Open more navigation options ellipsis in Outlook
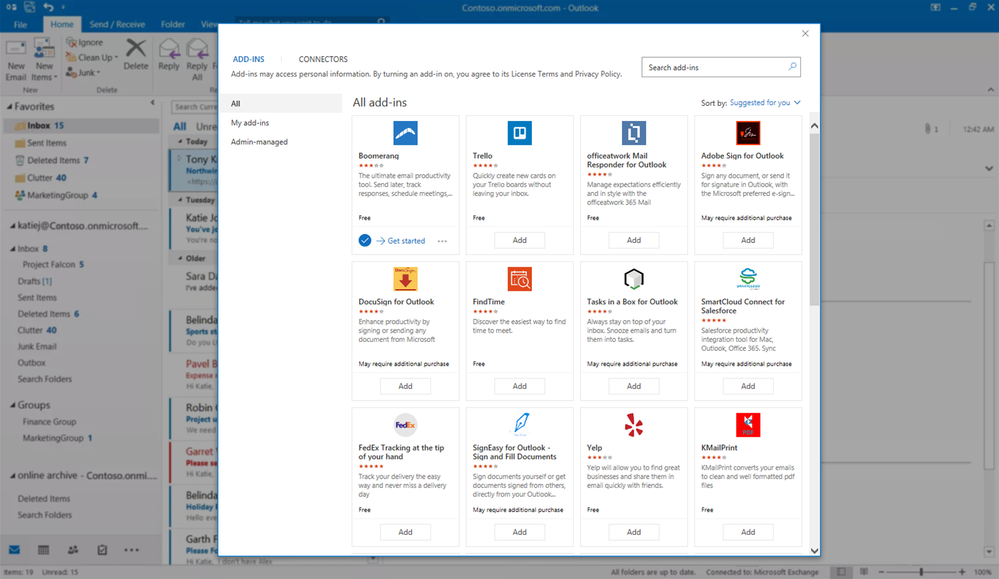The image size is (999, 579). (131, 550)
